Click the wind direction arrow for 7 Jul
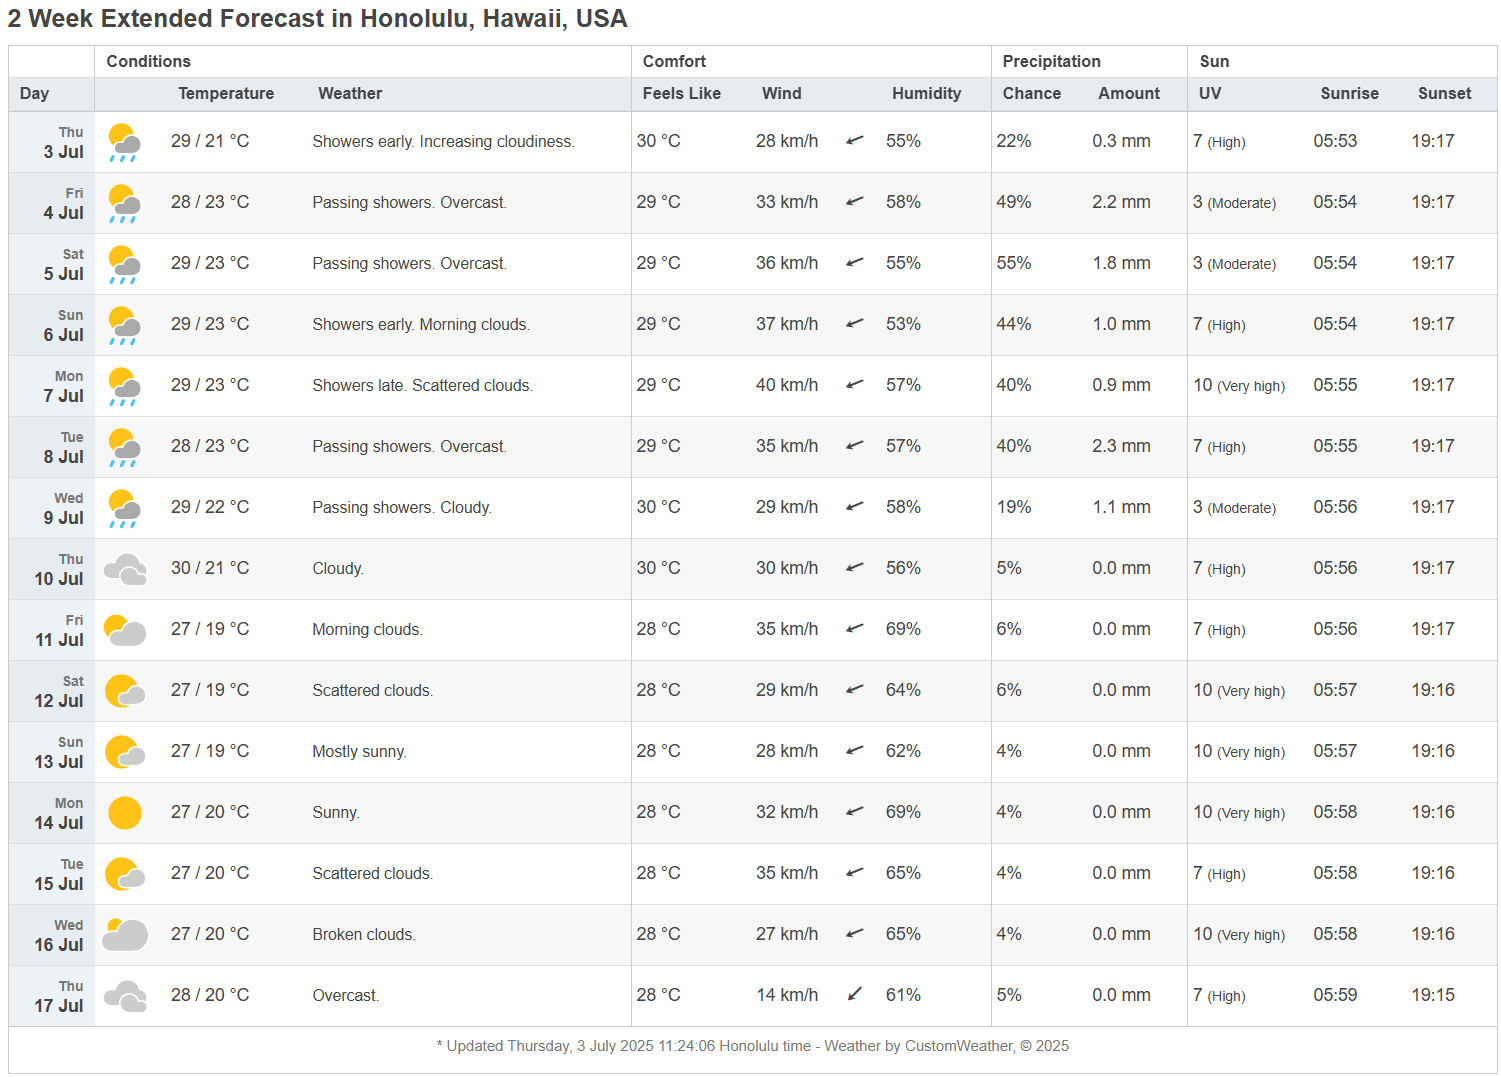 (x=855, y=385)
